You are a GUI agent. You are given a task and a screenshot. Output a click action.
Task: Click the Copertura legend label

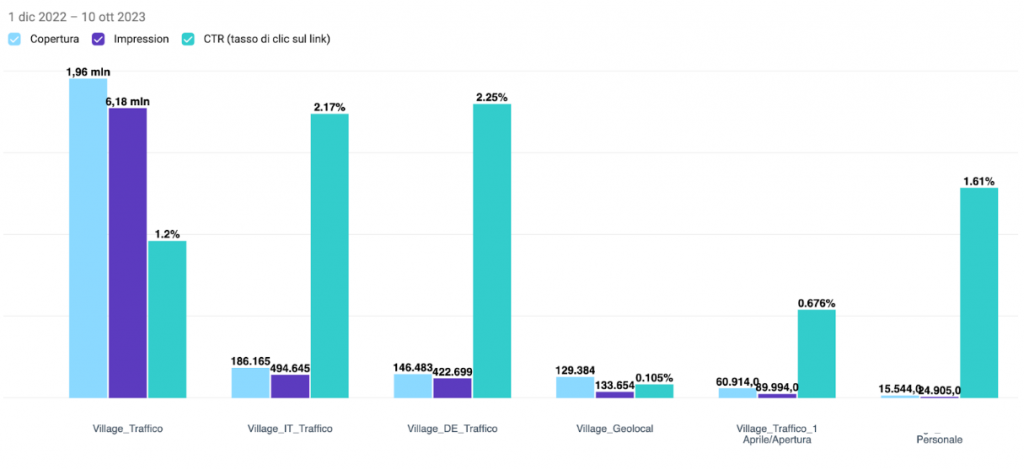pos(55,39)
